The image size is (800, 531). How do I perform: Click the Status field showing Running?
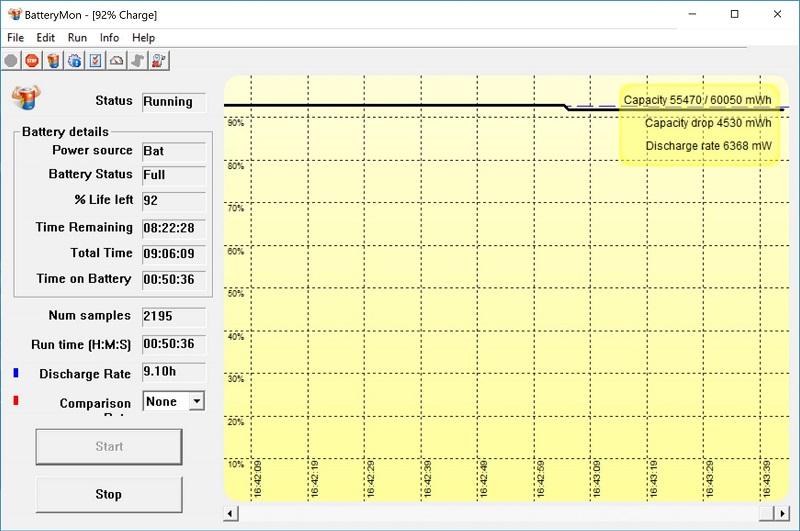174,102
